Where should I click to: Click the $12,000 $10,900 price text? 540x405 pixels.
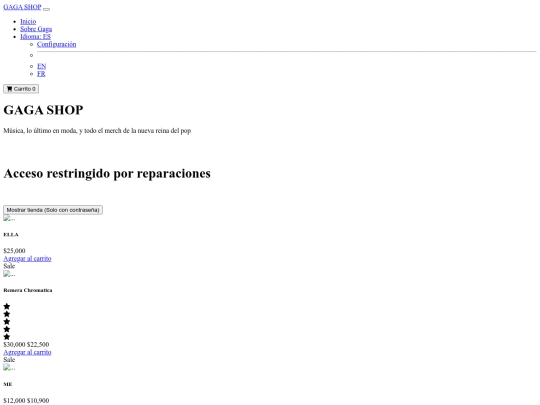point(26,401)
